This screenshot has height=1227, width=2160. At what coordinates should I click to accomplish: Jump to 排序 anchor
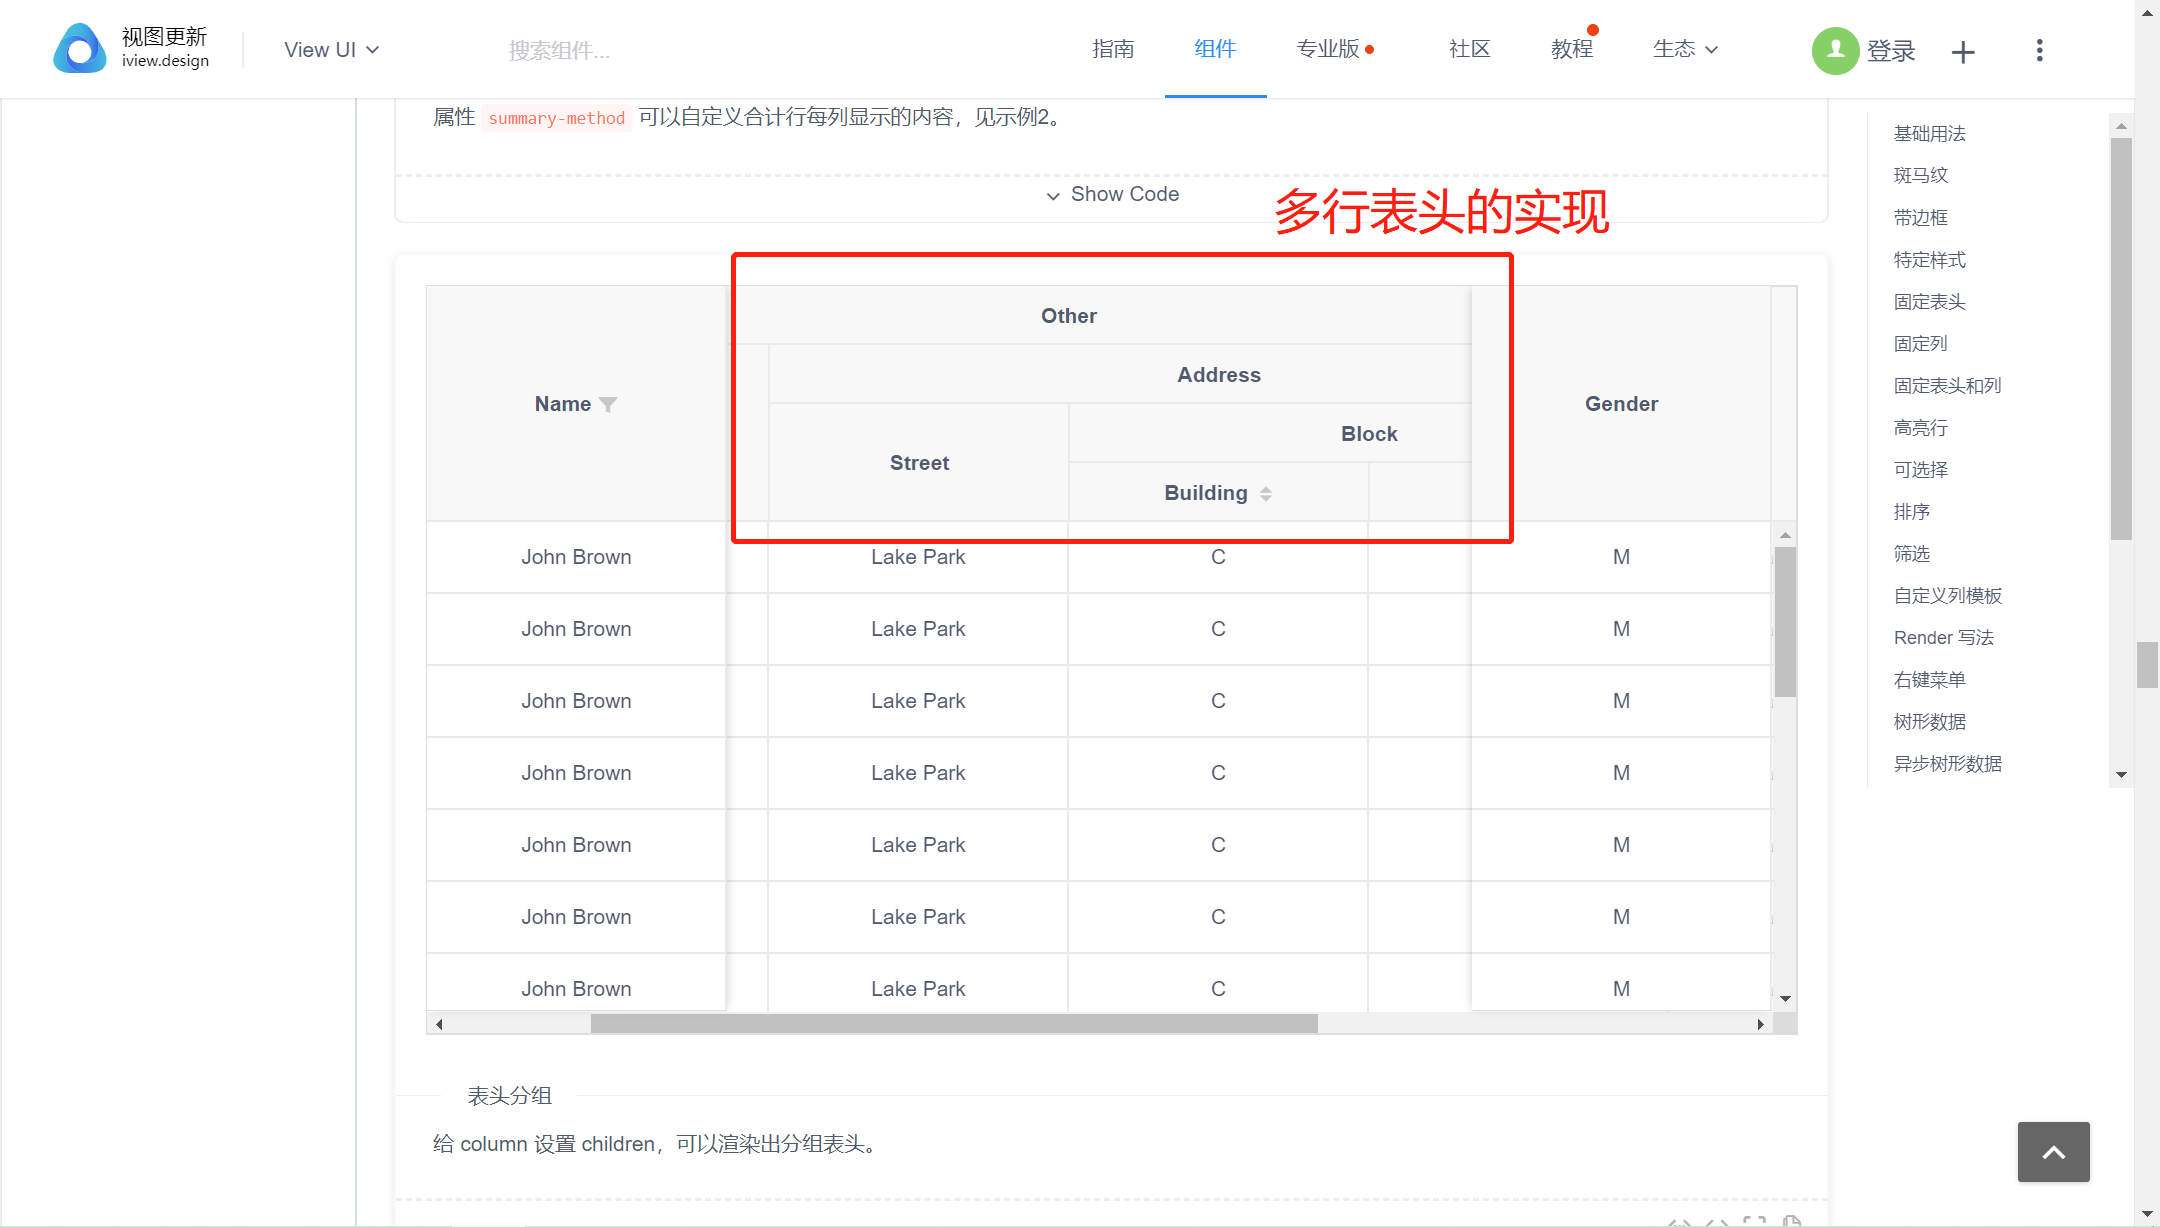pos(1911,511)
